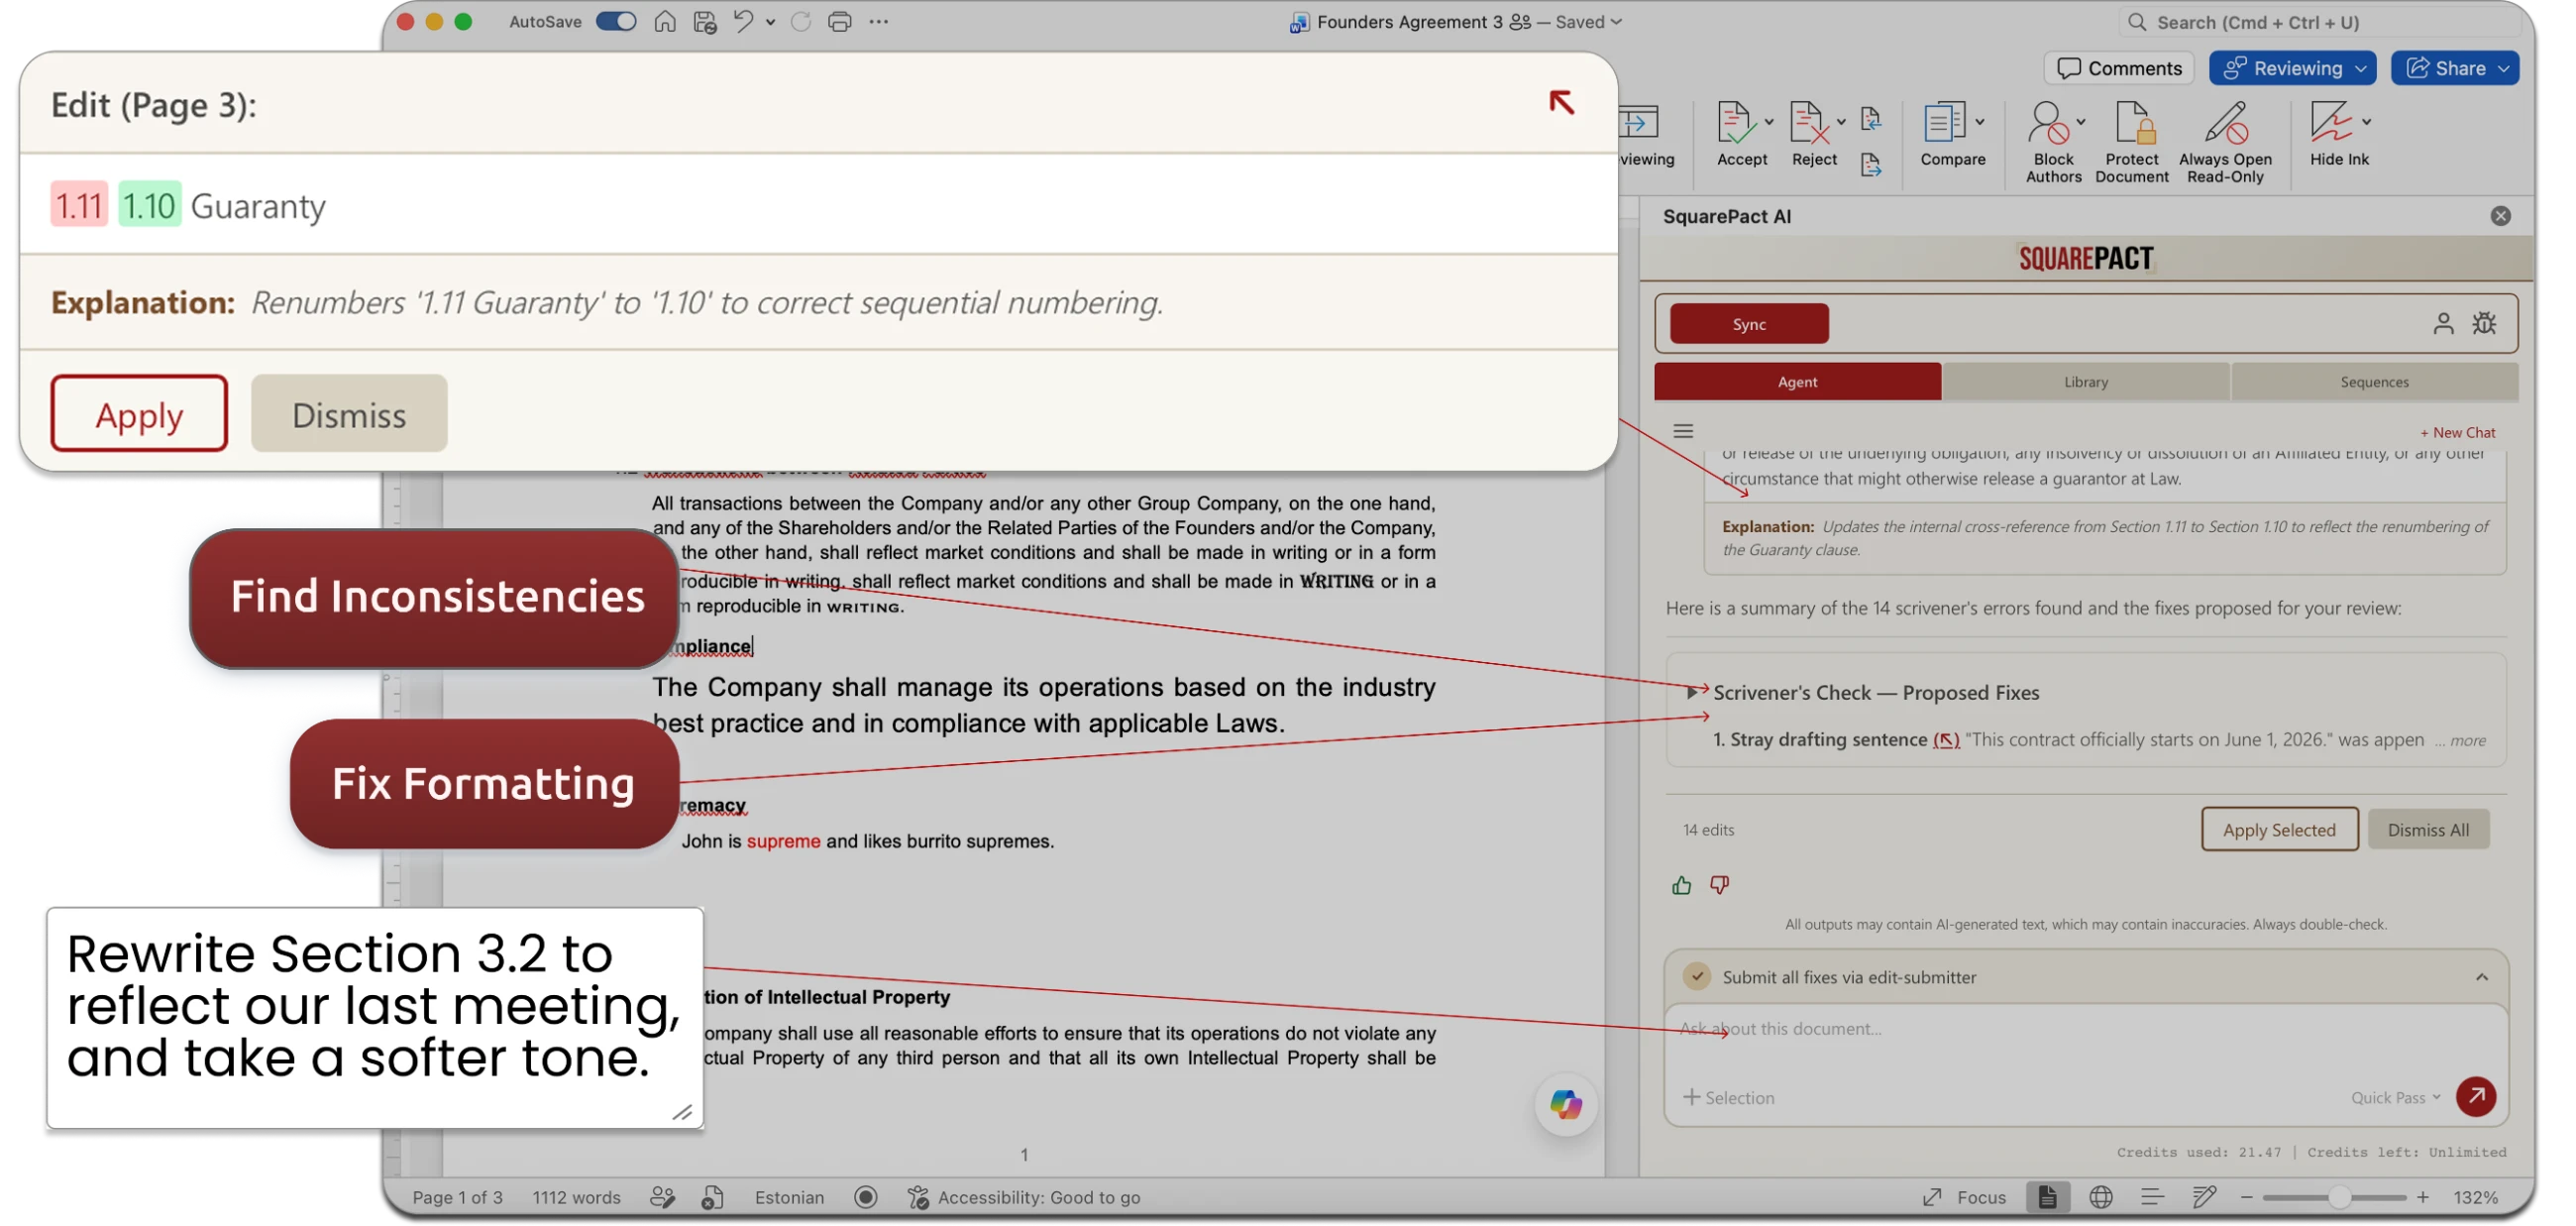
Task: Click the zoom slider handle in status bar
Action: pyautogui.click(x=2338, y=1197)
